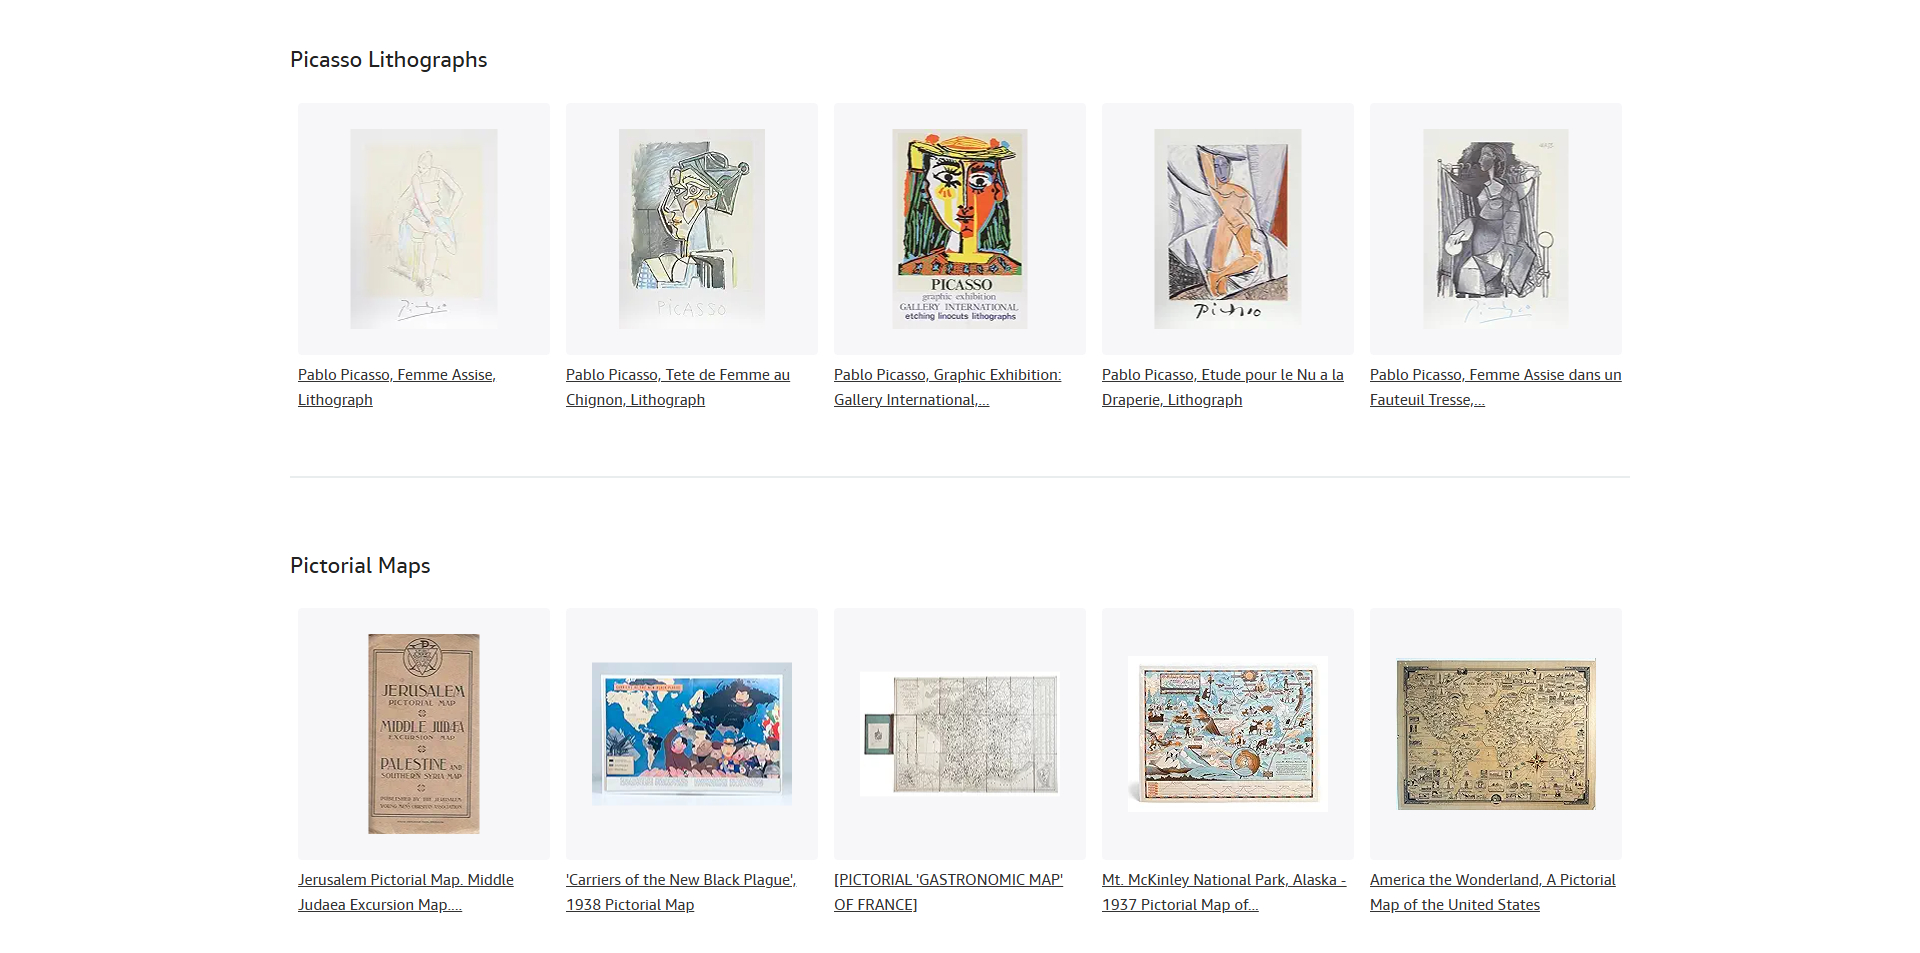
Task: Select the Picasso Graphic Exhibition poster image
Action: click(x=960, y=229)
